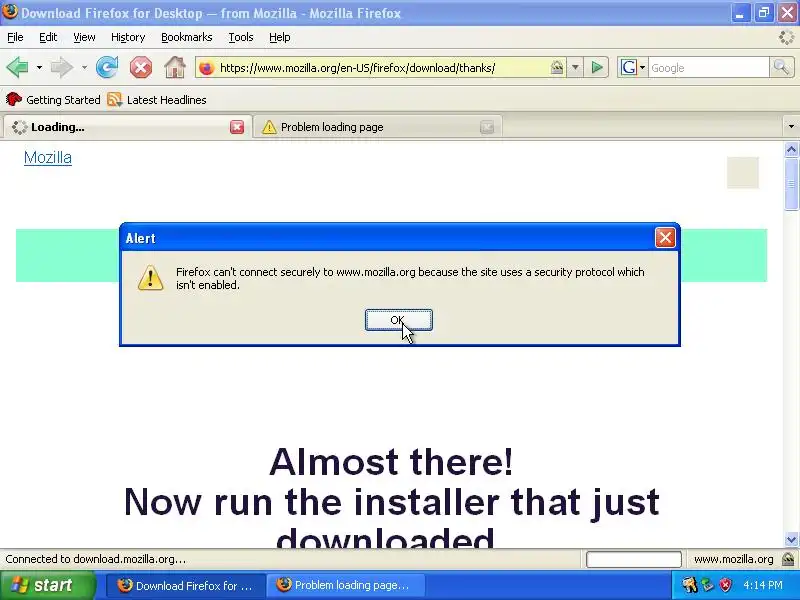Click the vertical scrollbar thumb
This screenshot has height=600, width=800.
point(791,184)
